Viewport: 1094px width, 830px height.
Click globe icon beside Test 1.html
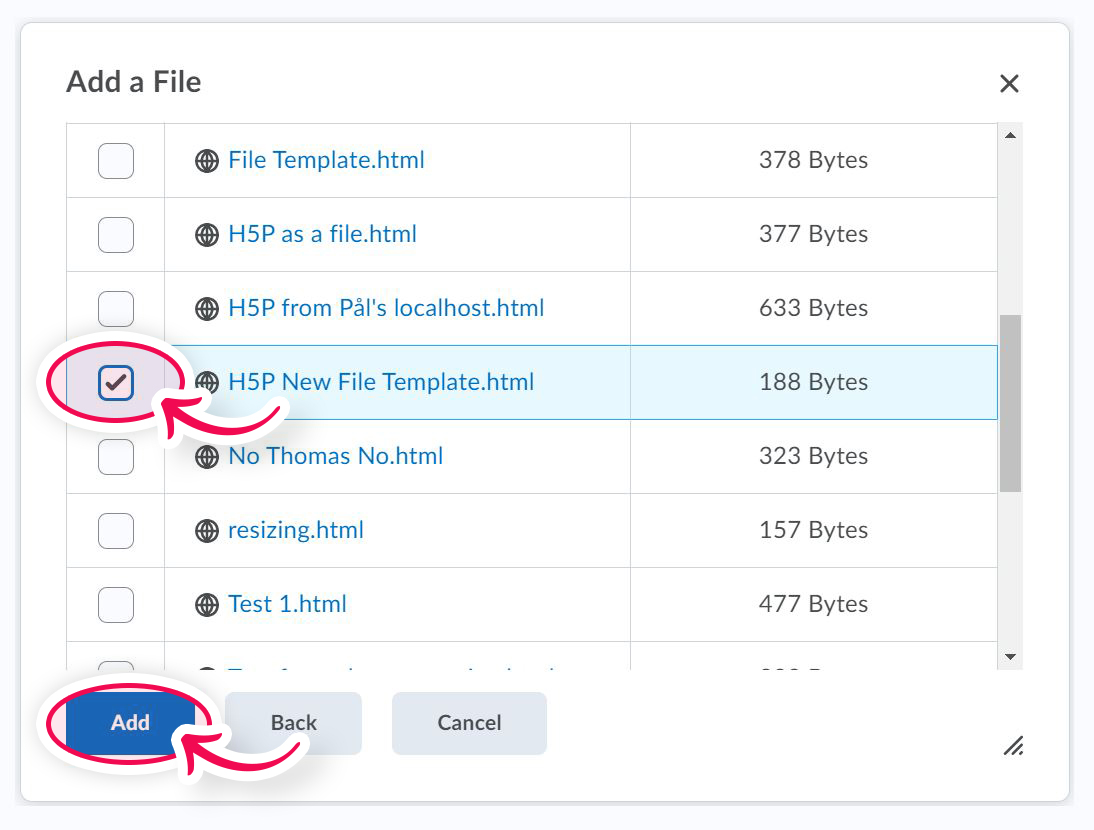click(x=207, y=605)
